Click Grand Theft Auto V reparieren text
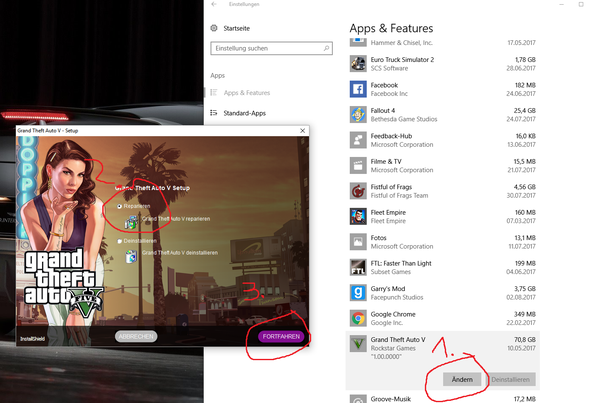590x403 pixels. [x=176, y=219]
